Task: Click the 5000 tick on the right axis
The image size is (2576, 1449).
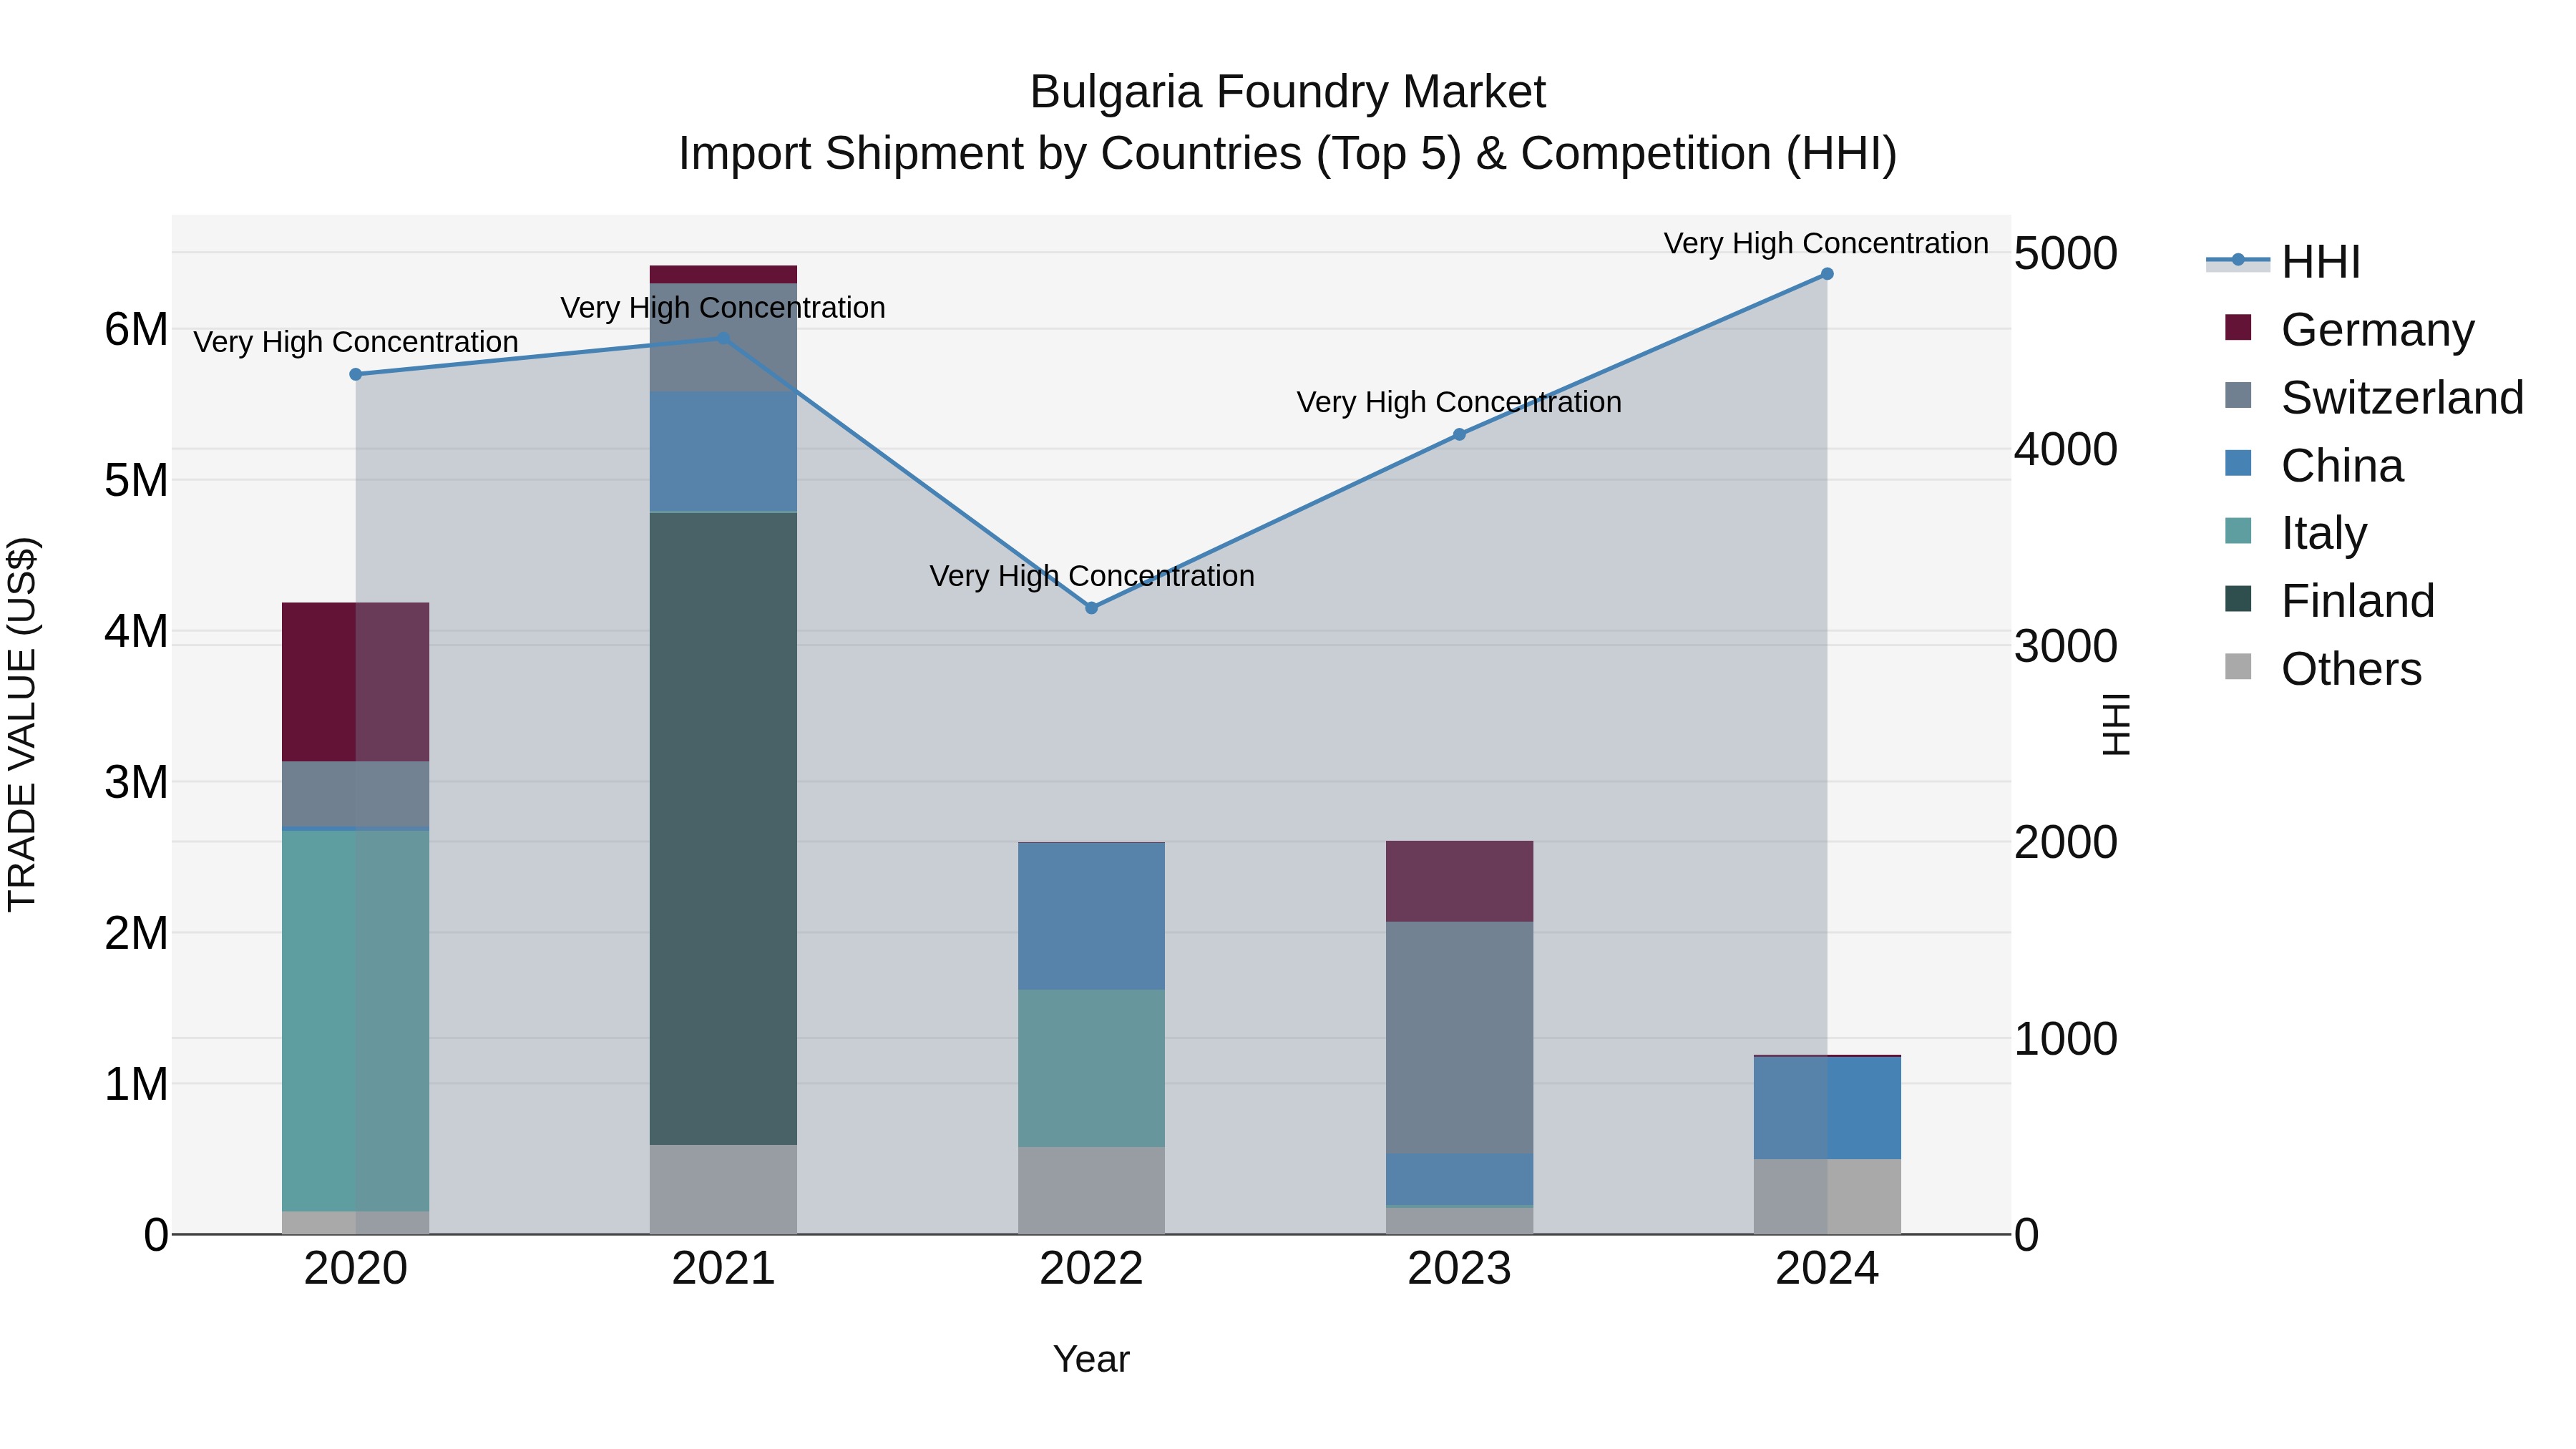Action: [2066, 253]
